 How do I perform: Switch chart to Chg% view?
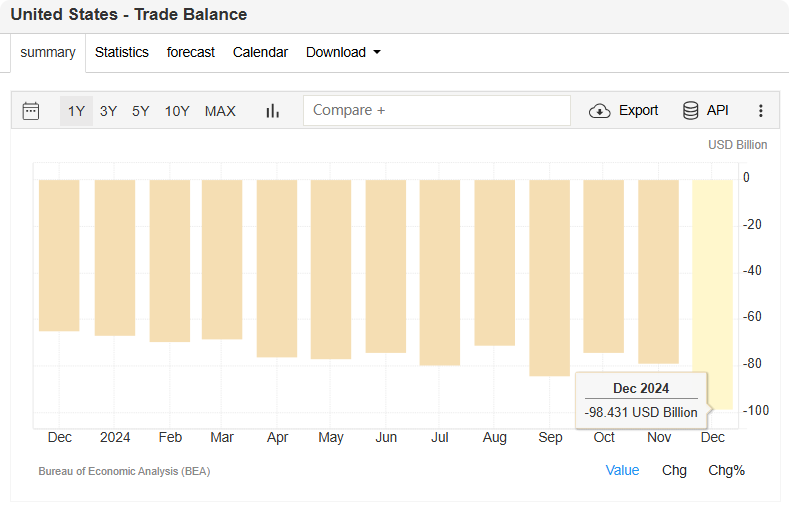(726, 470)
